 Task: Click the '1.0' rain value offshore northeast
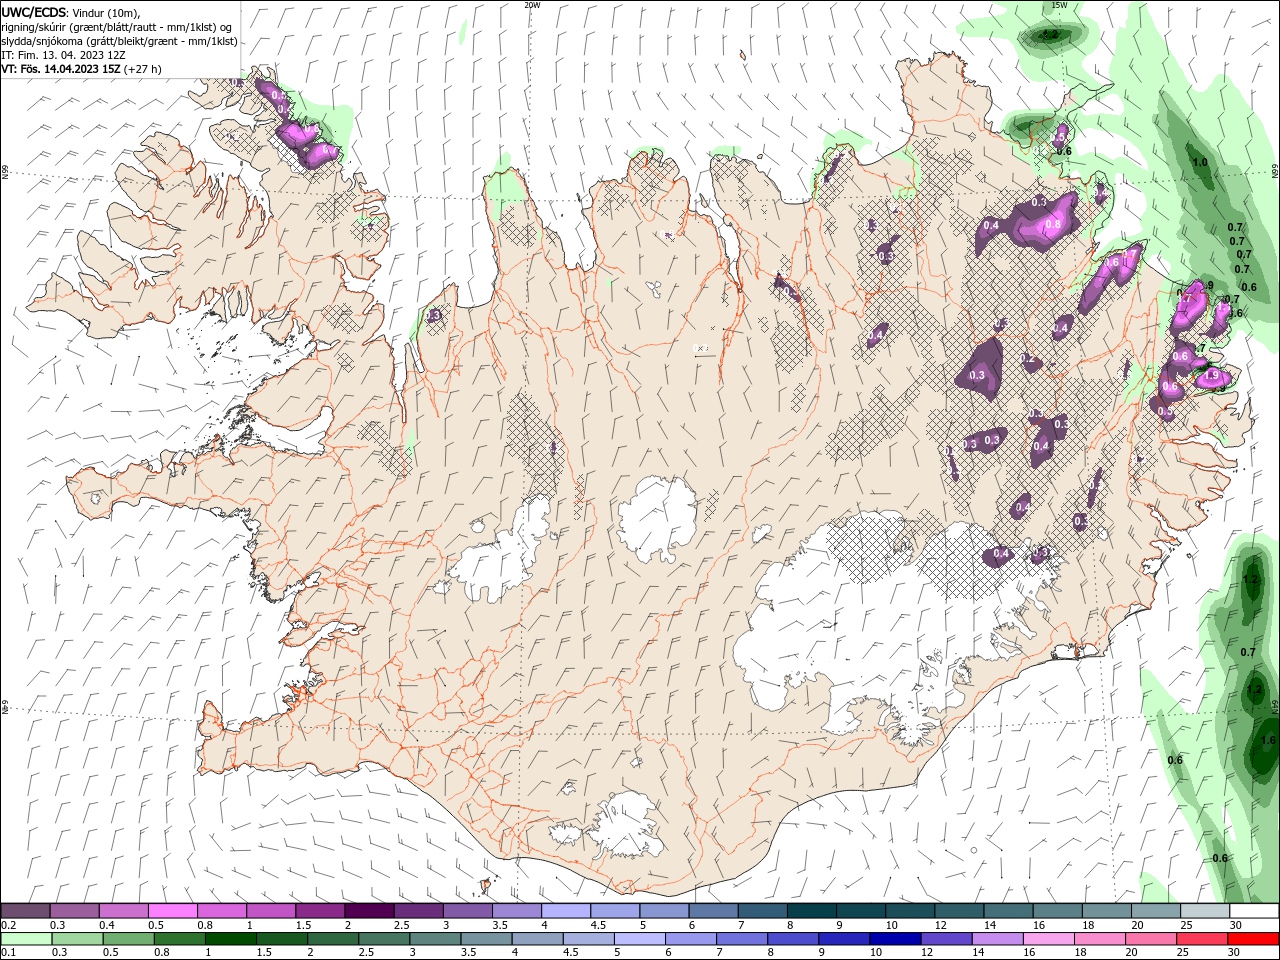point(1200,162)
